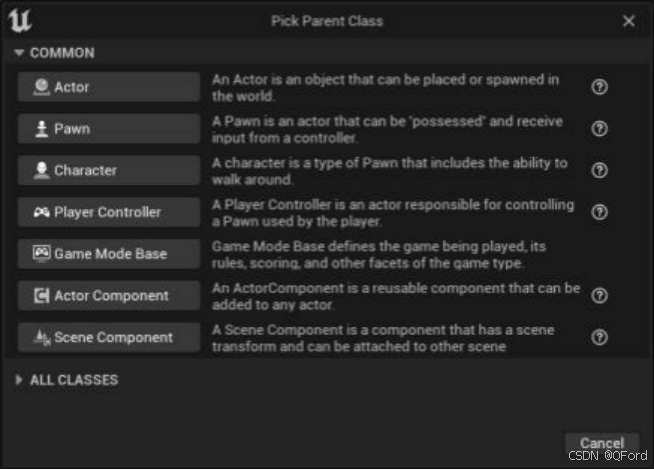The image size is (654, 470).
Task: Pick Scene Component as parent class
Action: click(x=108, y=337)
